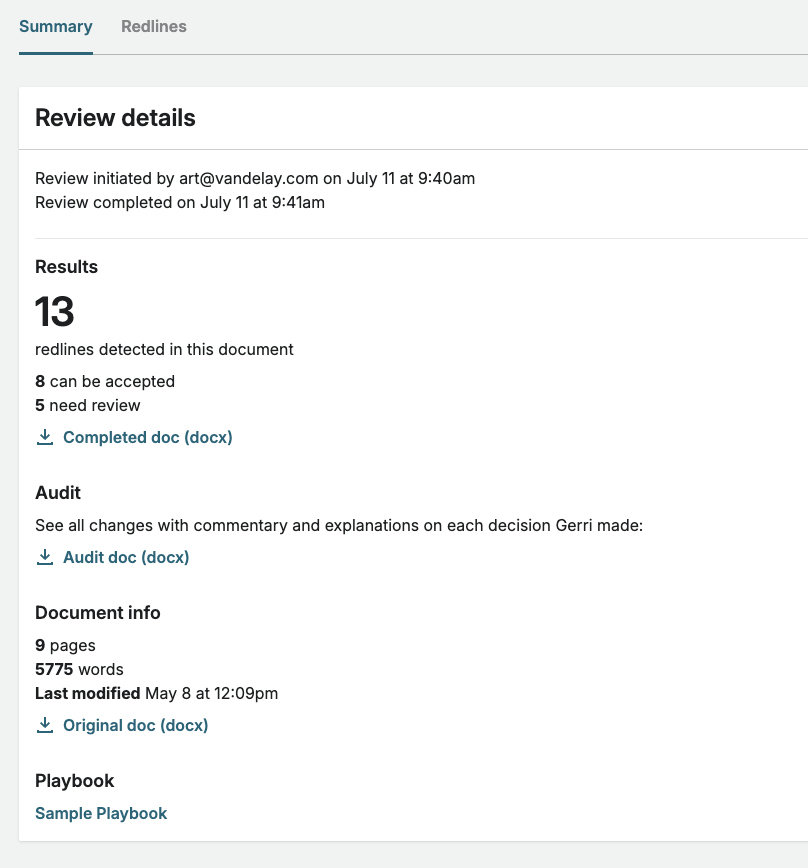Click the '5 need review' line
The height and width of the screenshot is (868, 808).
(87, 405)
